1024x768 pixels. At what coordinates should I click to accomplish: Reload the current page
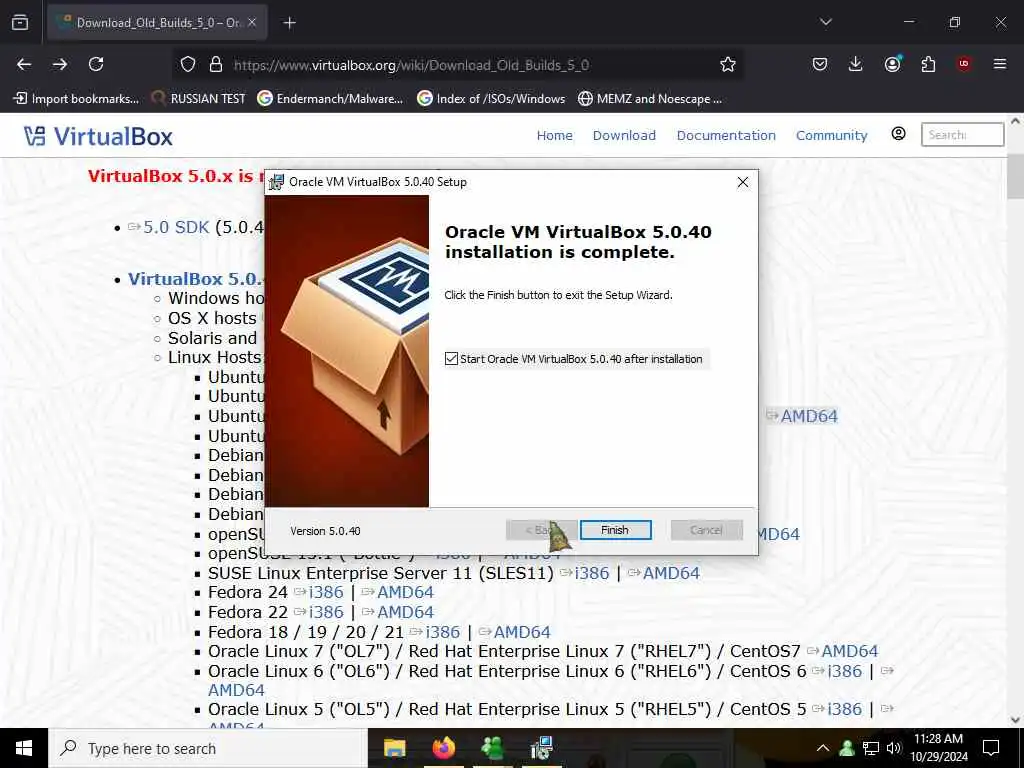coord(96,64)
